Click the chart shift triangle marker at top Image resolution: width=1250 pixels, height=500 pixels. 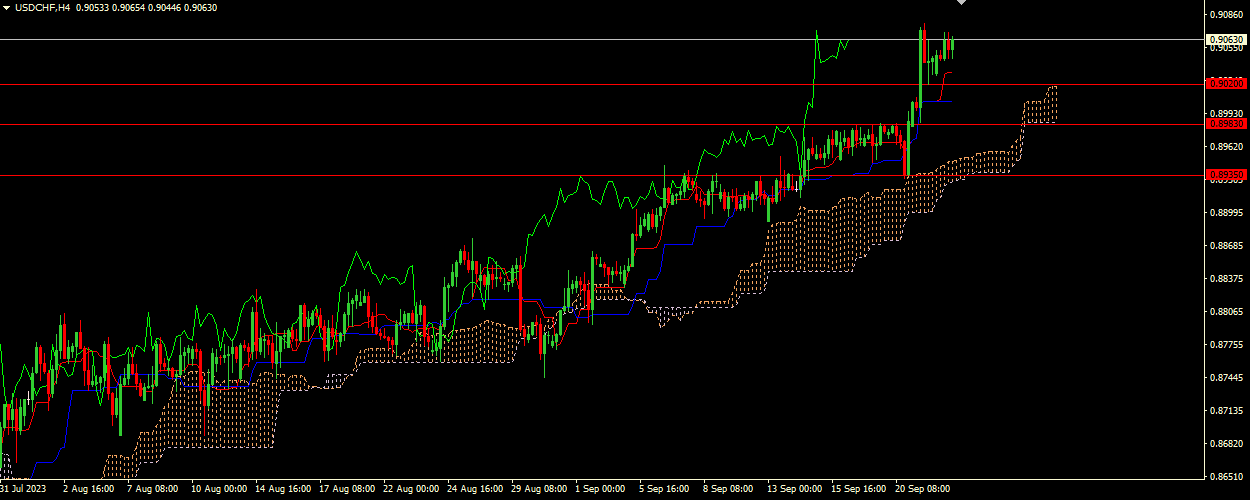(x=961, y=3)
